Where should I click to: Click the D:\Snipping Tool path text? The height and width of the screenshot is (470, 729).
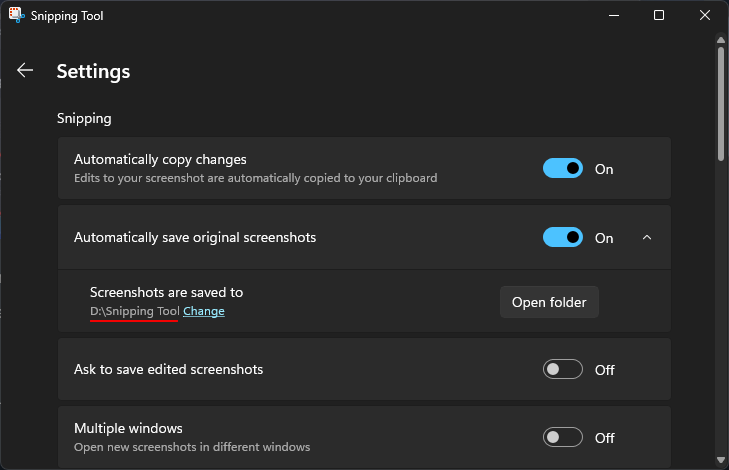(134, 312)
